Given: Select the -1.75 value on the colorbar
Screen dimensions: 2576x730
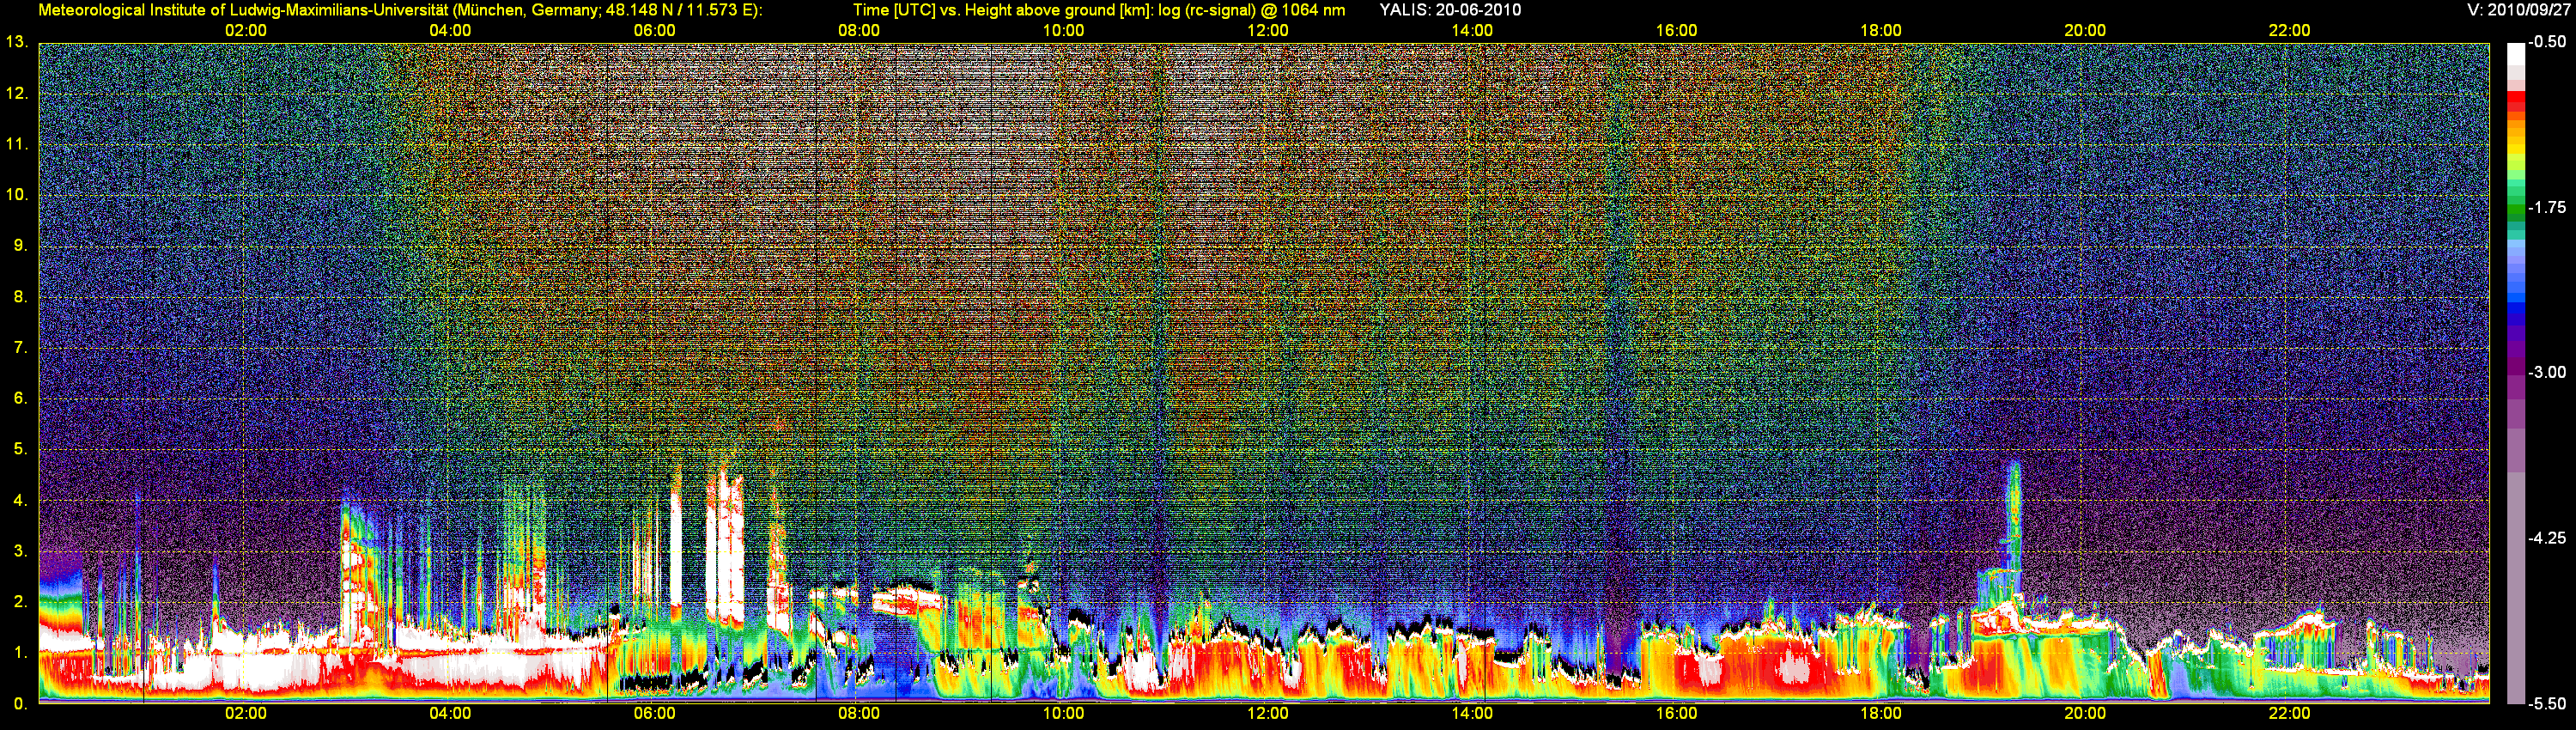Looking at the screenshot, I should coord(2547,208).
